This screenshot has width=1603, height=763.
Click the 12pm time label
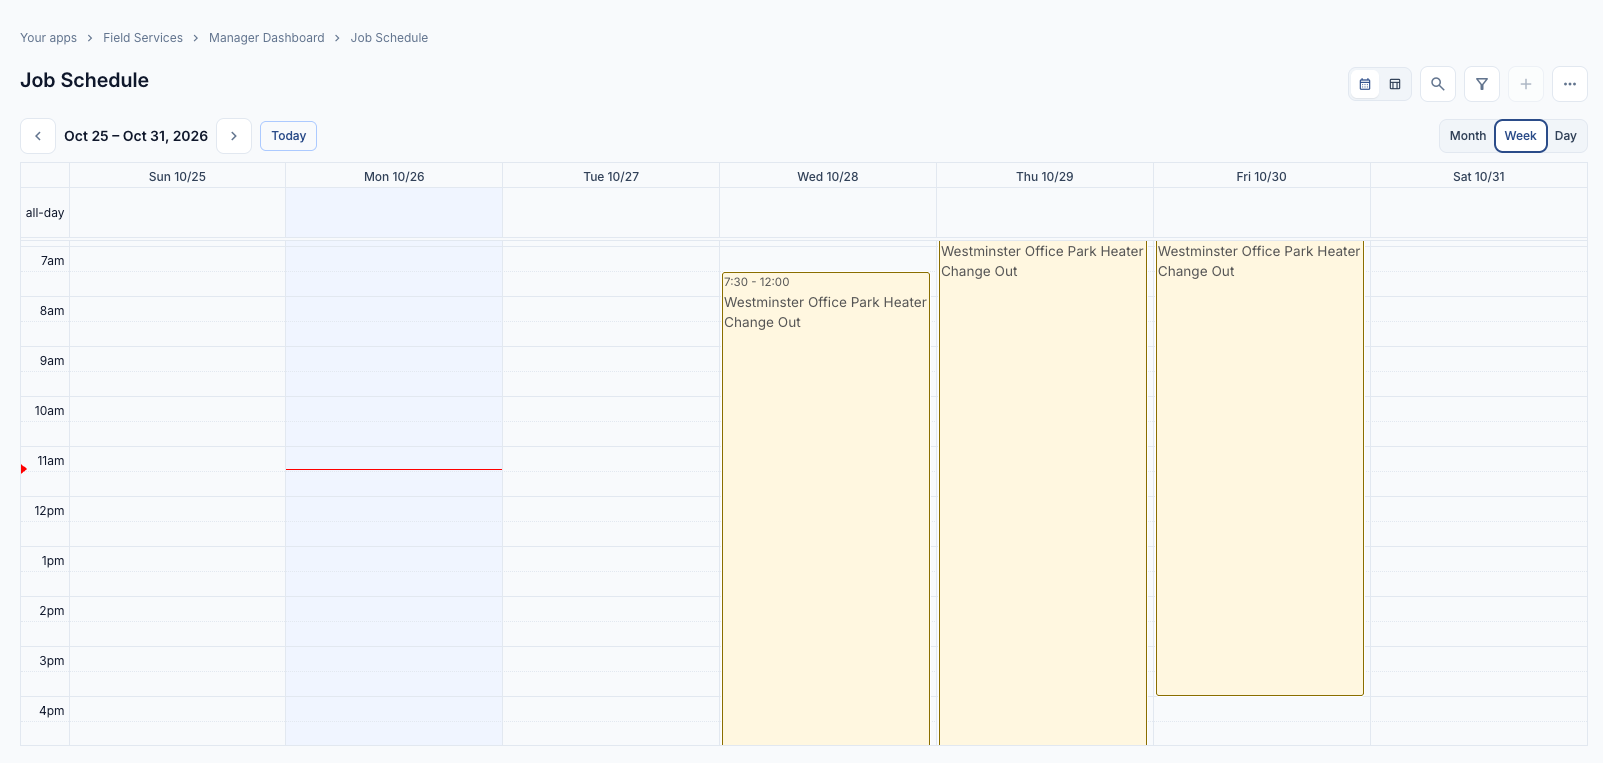click(50, 511)
